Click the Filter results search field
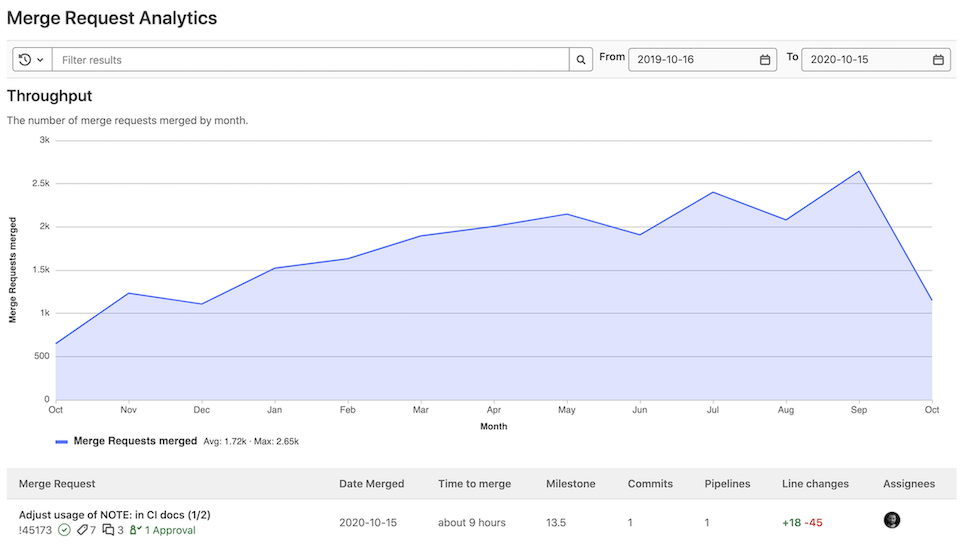Image resolution: width=962 pixels, height=545 pixels. pos(310,60)
